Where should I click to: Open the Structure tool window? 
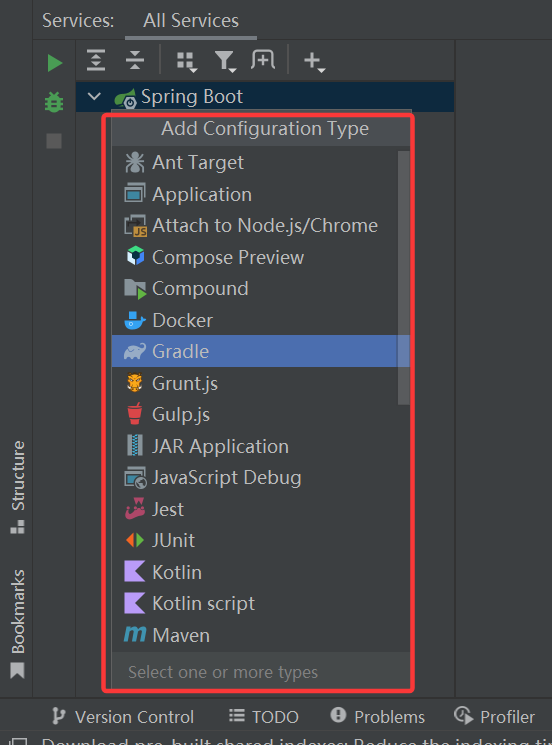point(18,487)
